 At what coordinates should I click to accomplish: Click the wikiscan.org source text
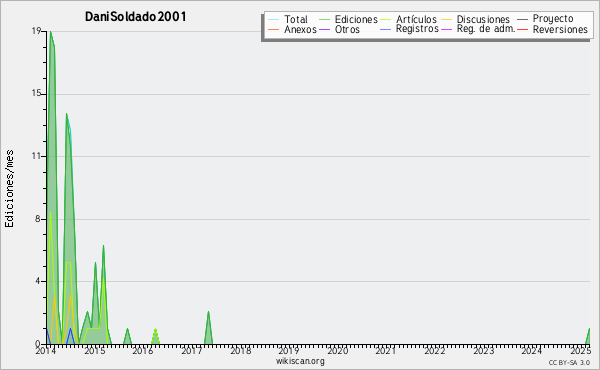coord(300,361)
